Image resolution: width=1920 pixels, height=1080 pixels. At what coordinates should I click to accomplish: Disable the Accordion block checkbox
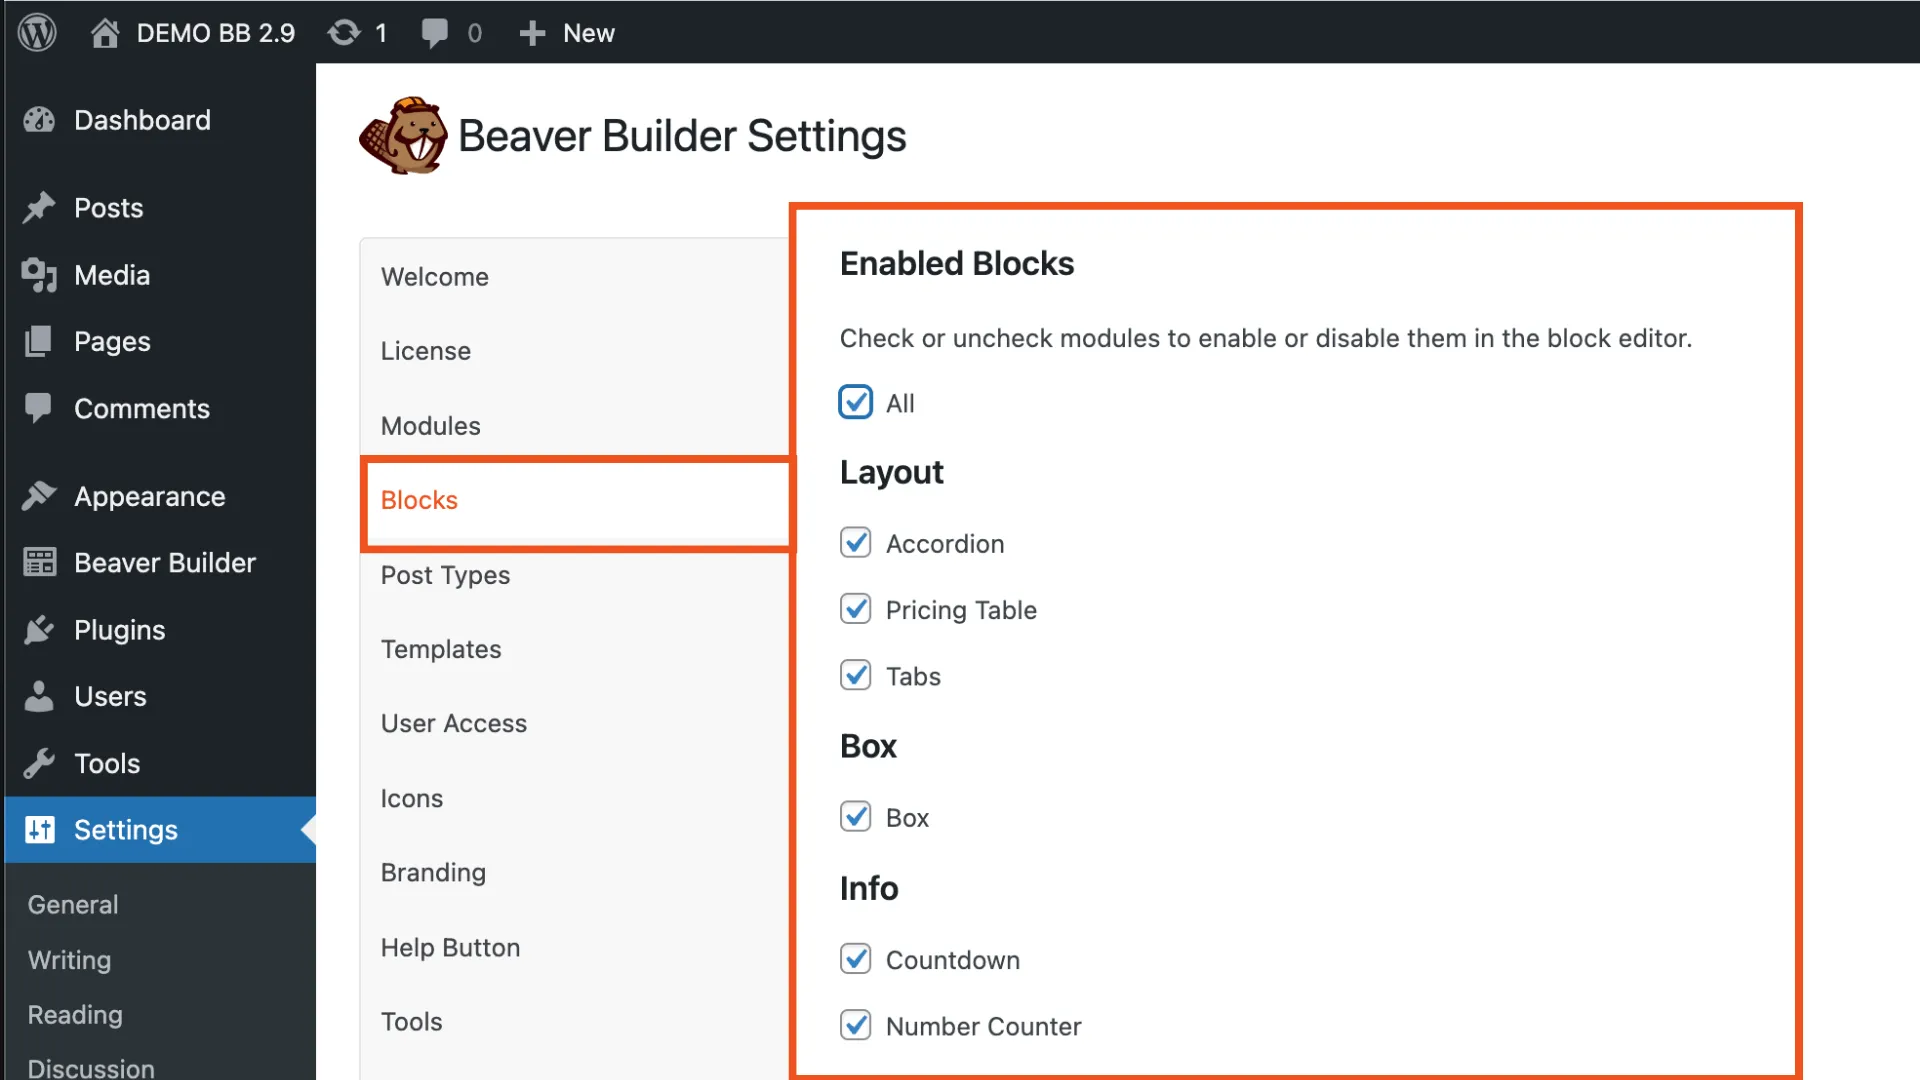coord(855,542)
